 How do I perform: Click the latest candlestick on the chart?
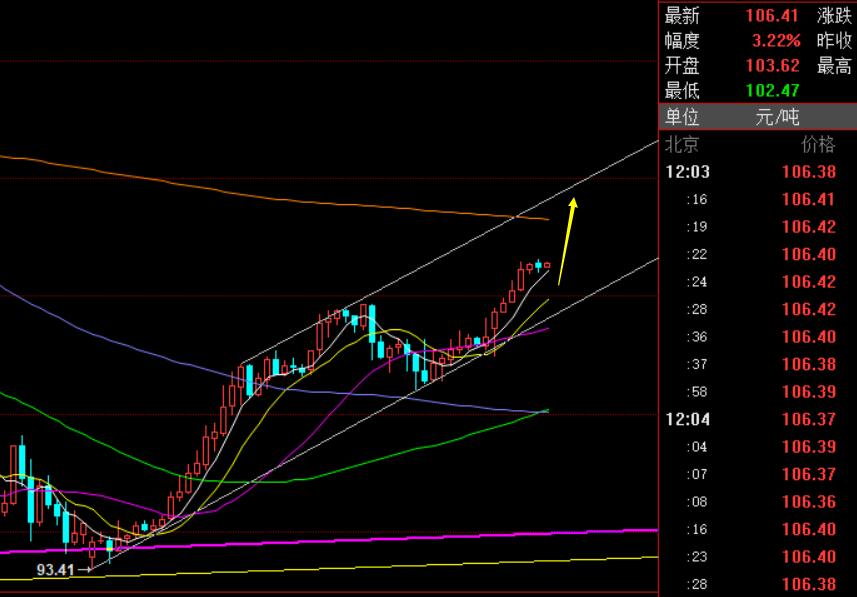pos(547,265)
